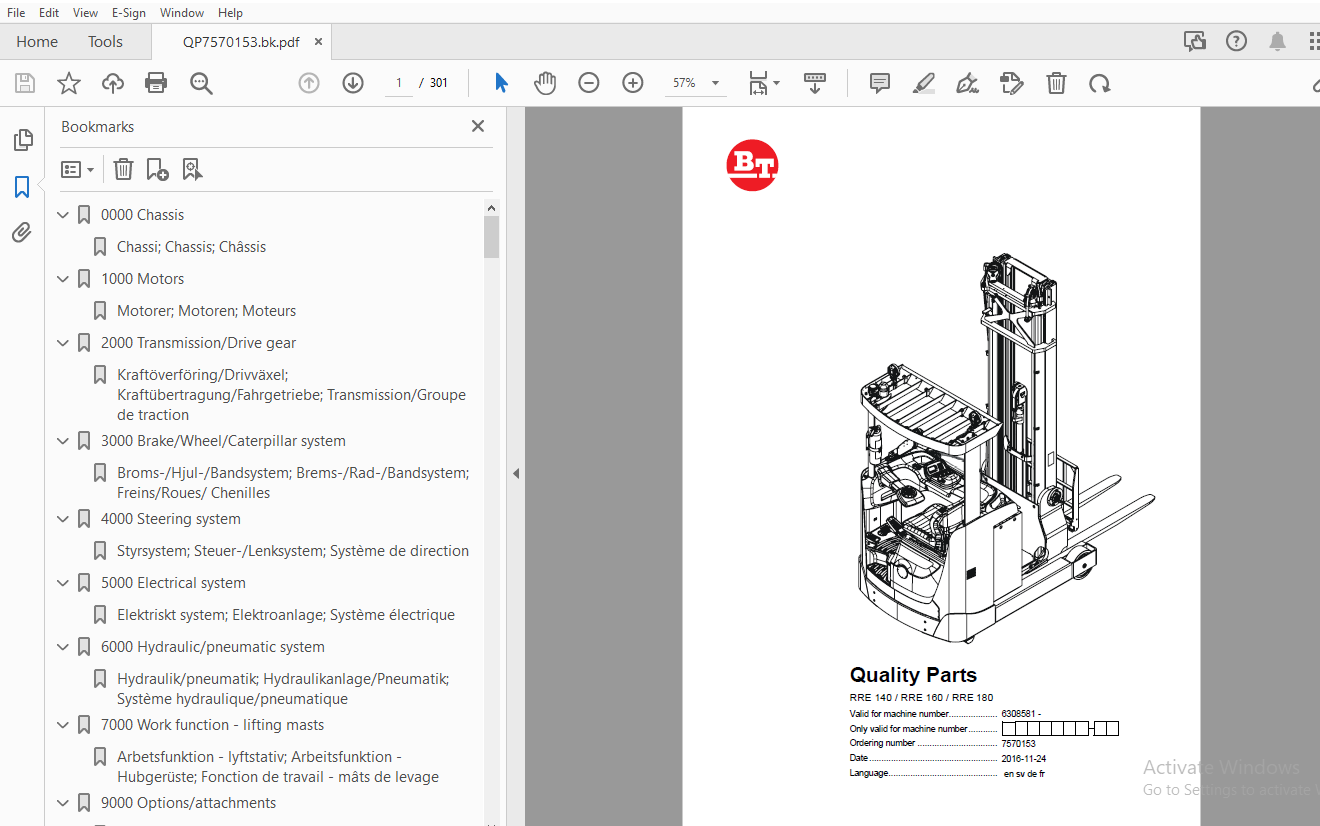This screenshot has height=826, width=1320.
Task: Add a new bookmark icon
Action: pos(157,169)
